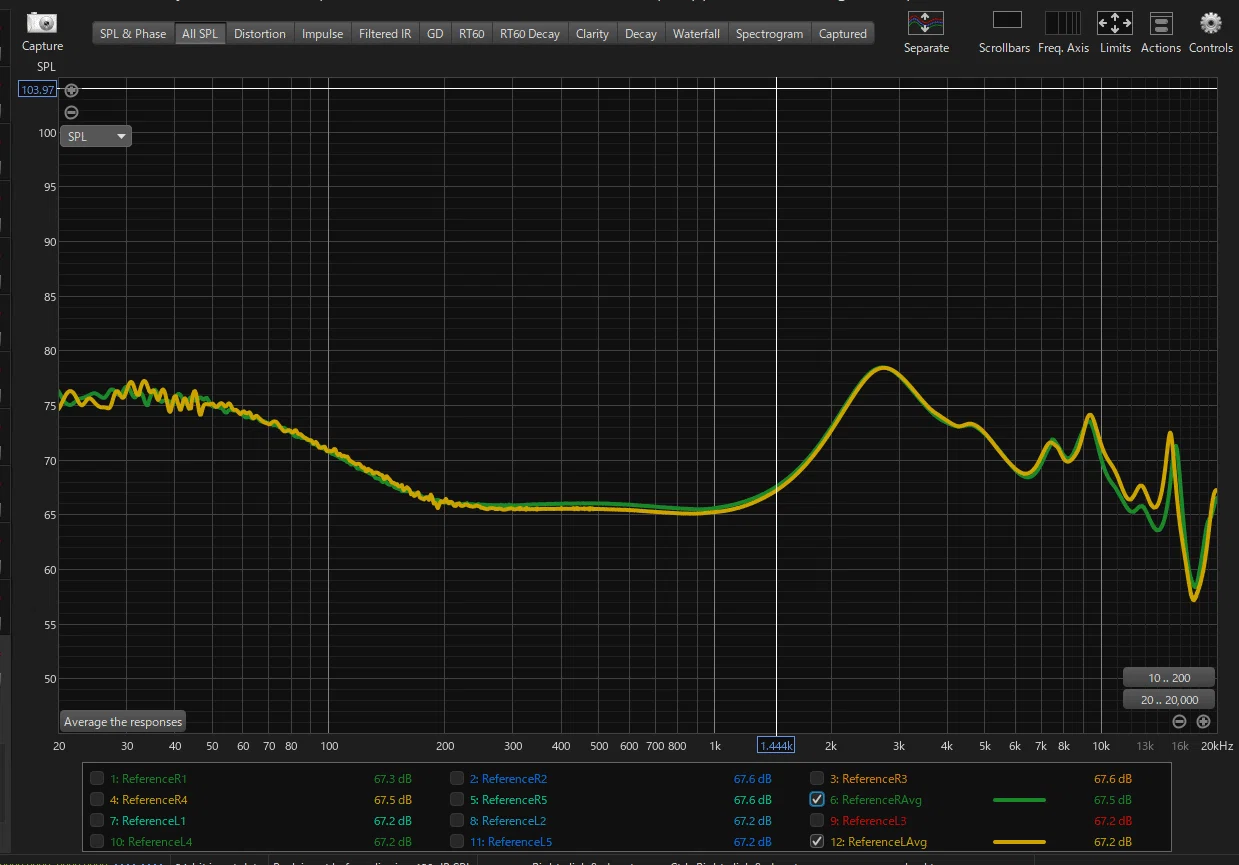Switch to the Filtered IR tab

coord(385,33)
